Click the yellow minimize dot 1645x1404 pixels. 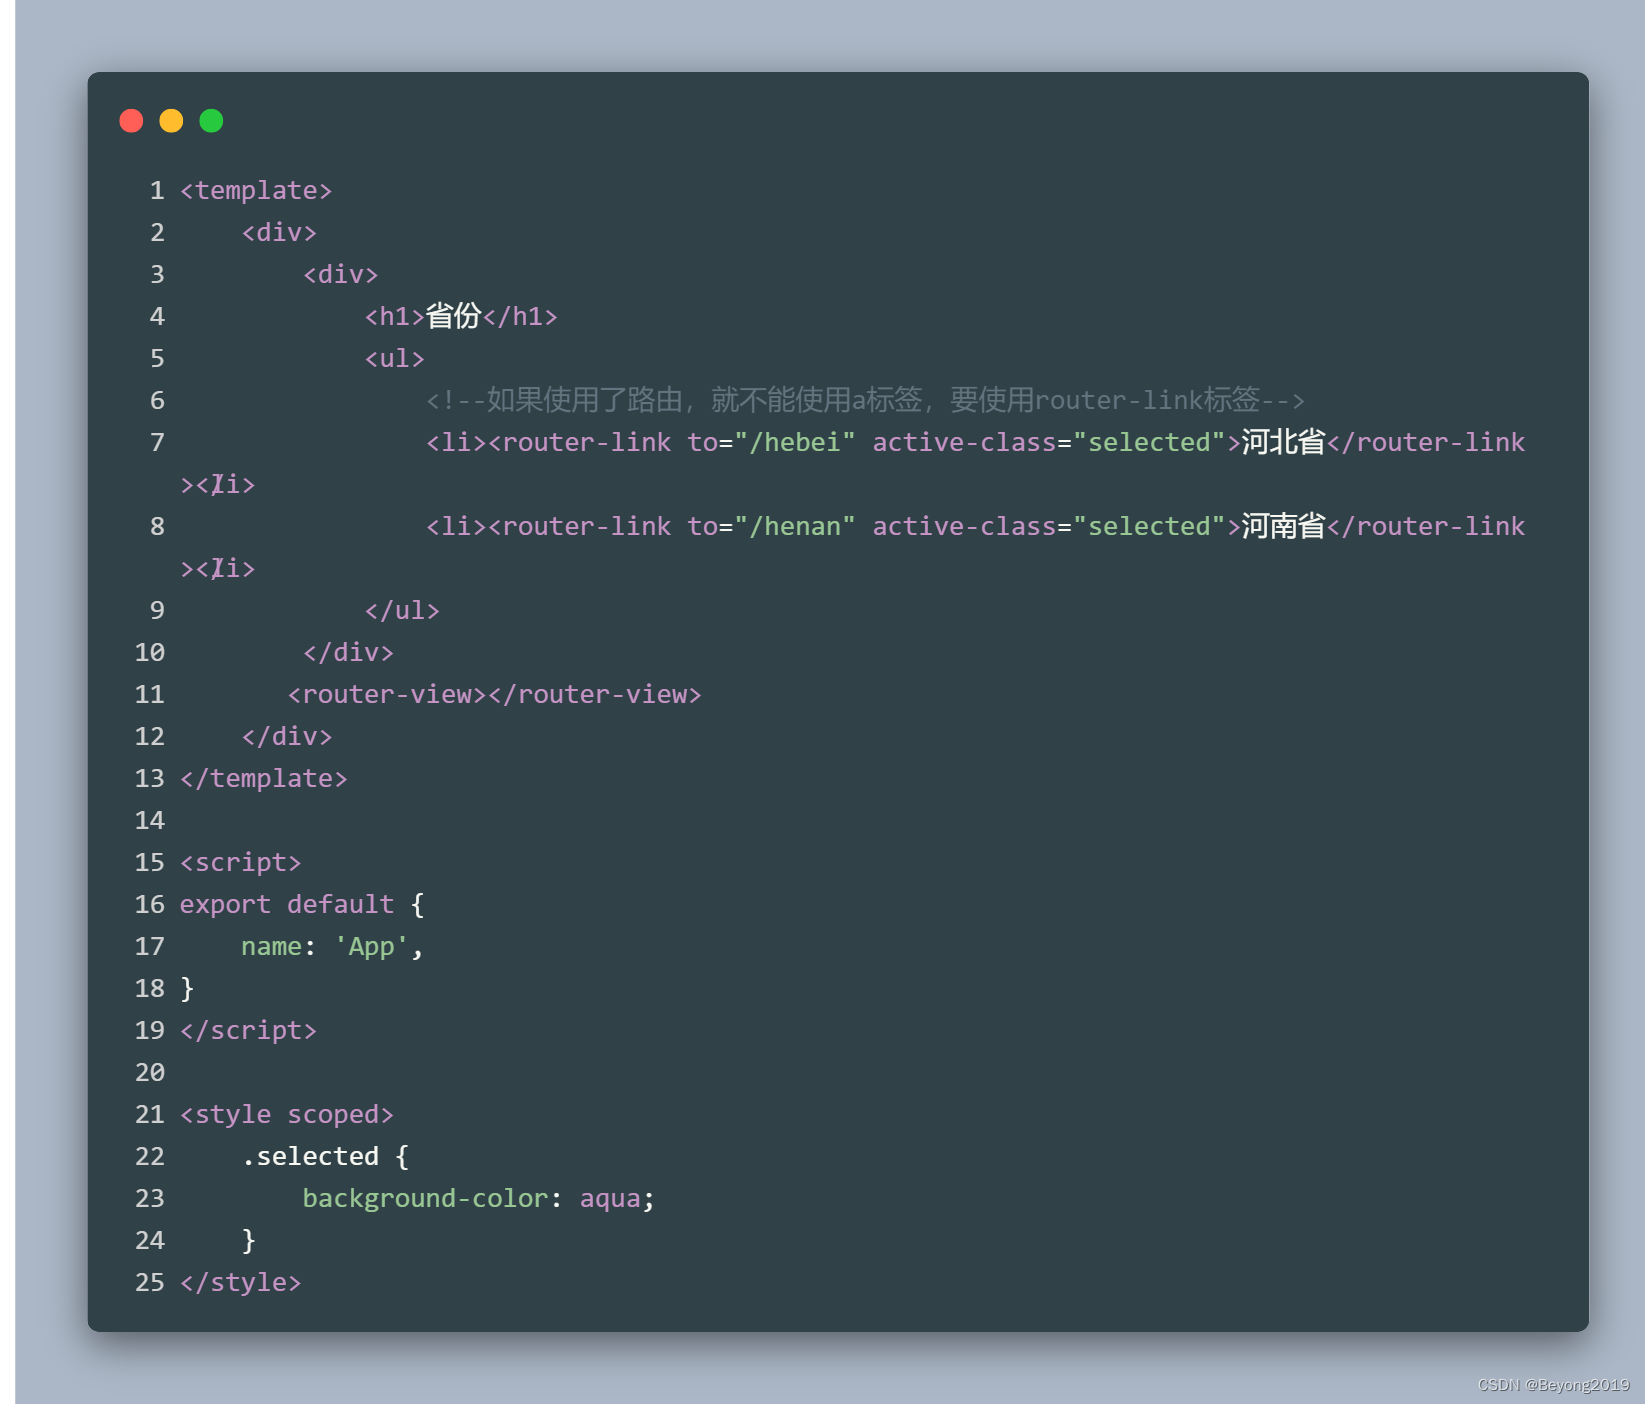click(171, 121)
